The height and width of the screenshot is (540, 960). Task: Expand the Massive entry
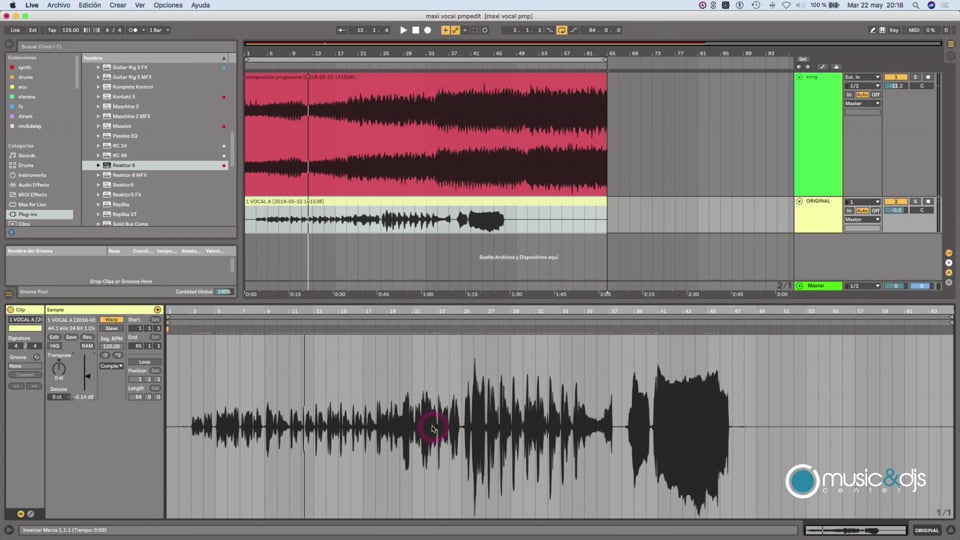98,126
